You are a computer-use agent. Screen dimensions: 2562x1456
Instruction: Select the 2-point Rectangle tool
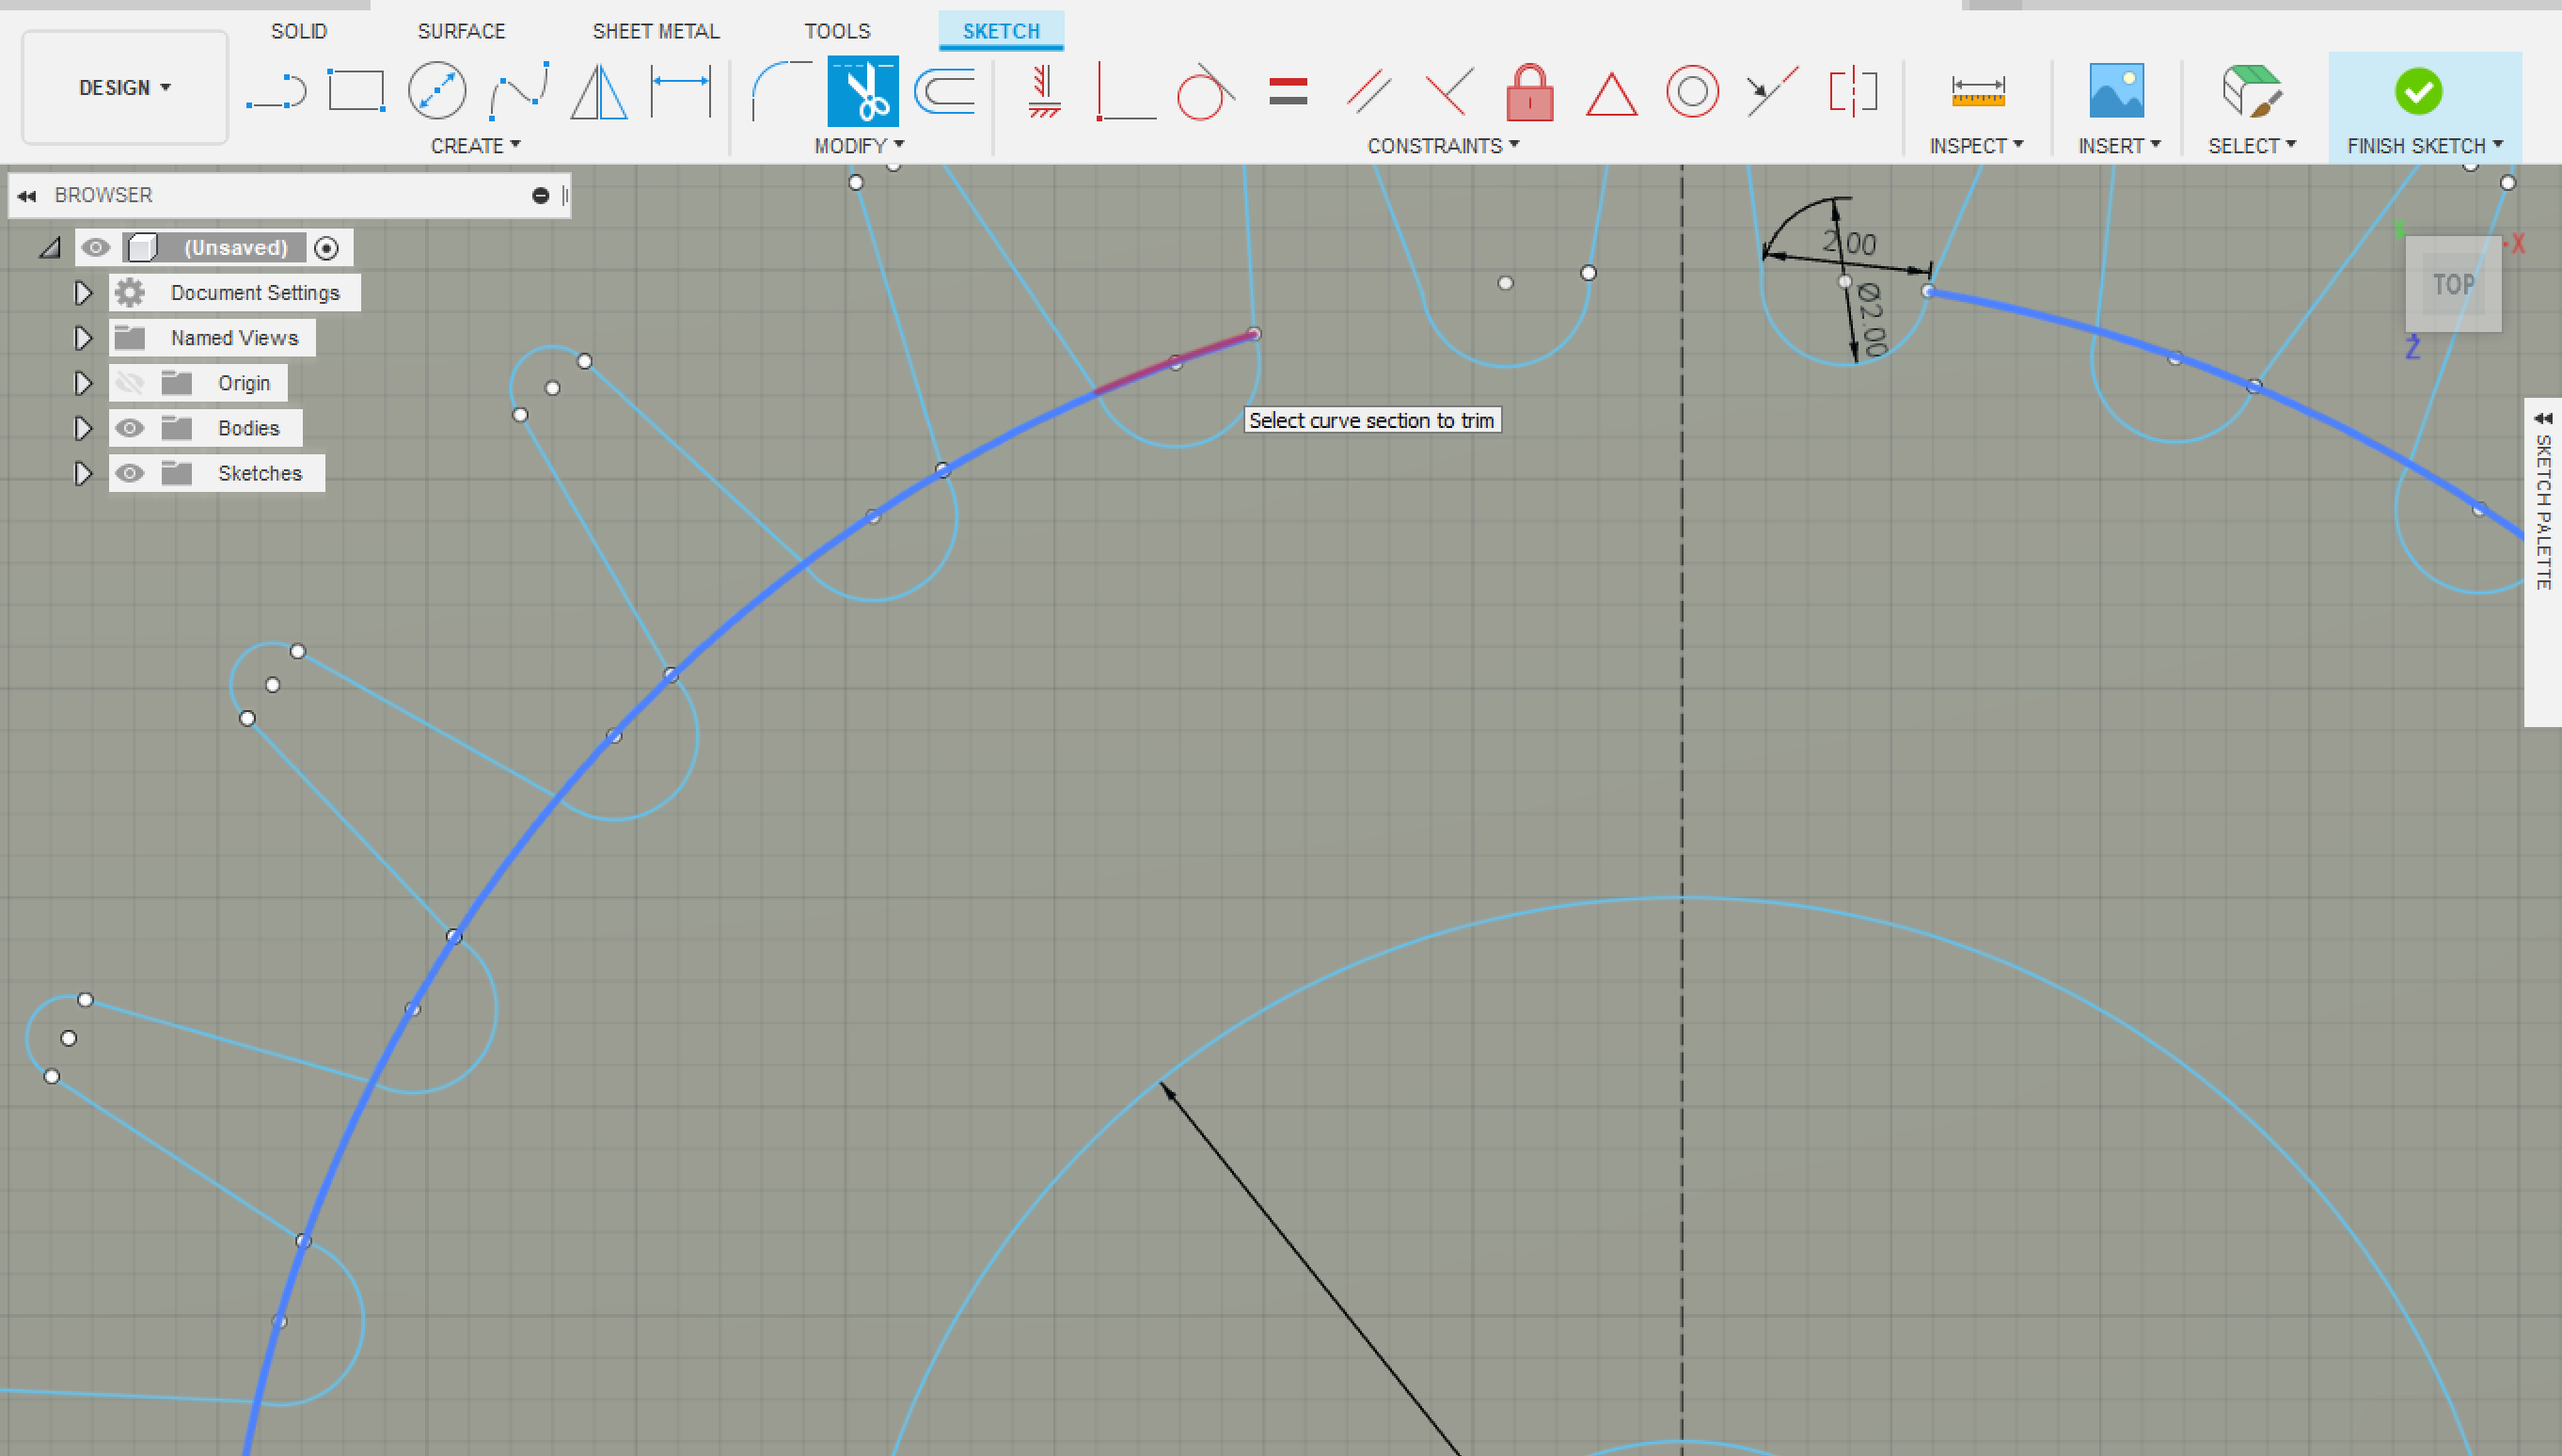point(356,91)
